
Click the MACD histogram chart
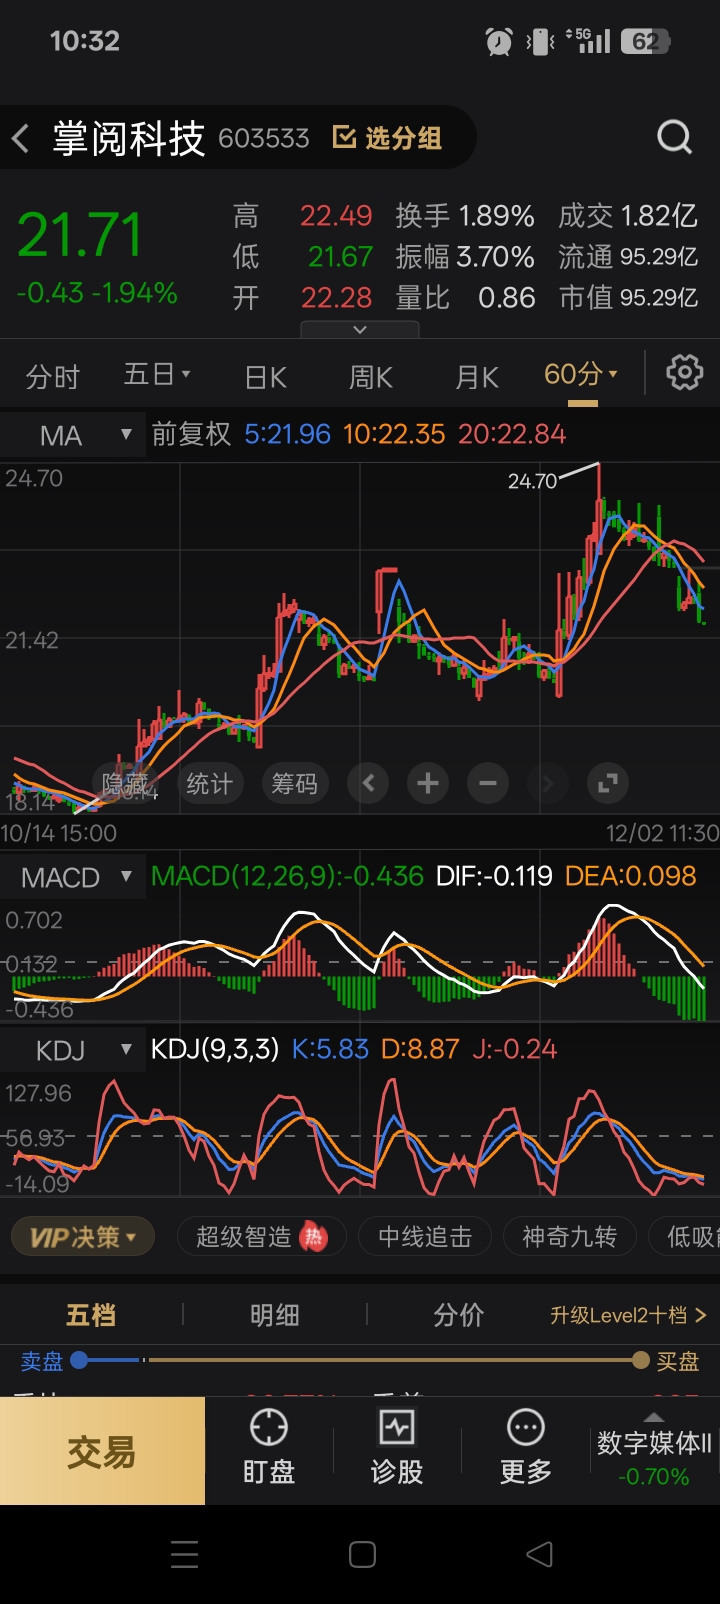(x=360, y=962)
